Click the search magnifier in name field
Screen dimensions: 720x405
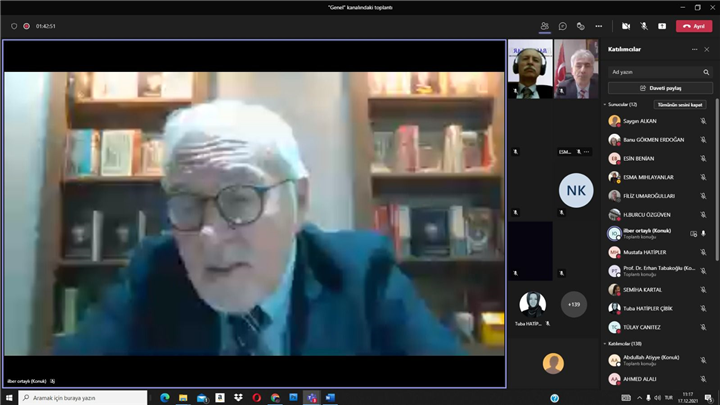click(x=704, y=72)
